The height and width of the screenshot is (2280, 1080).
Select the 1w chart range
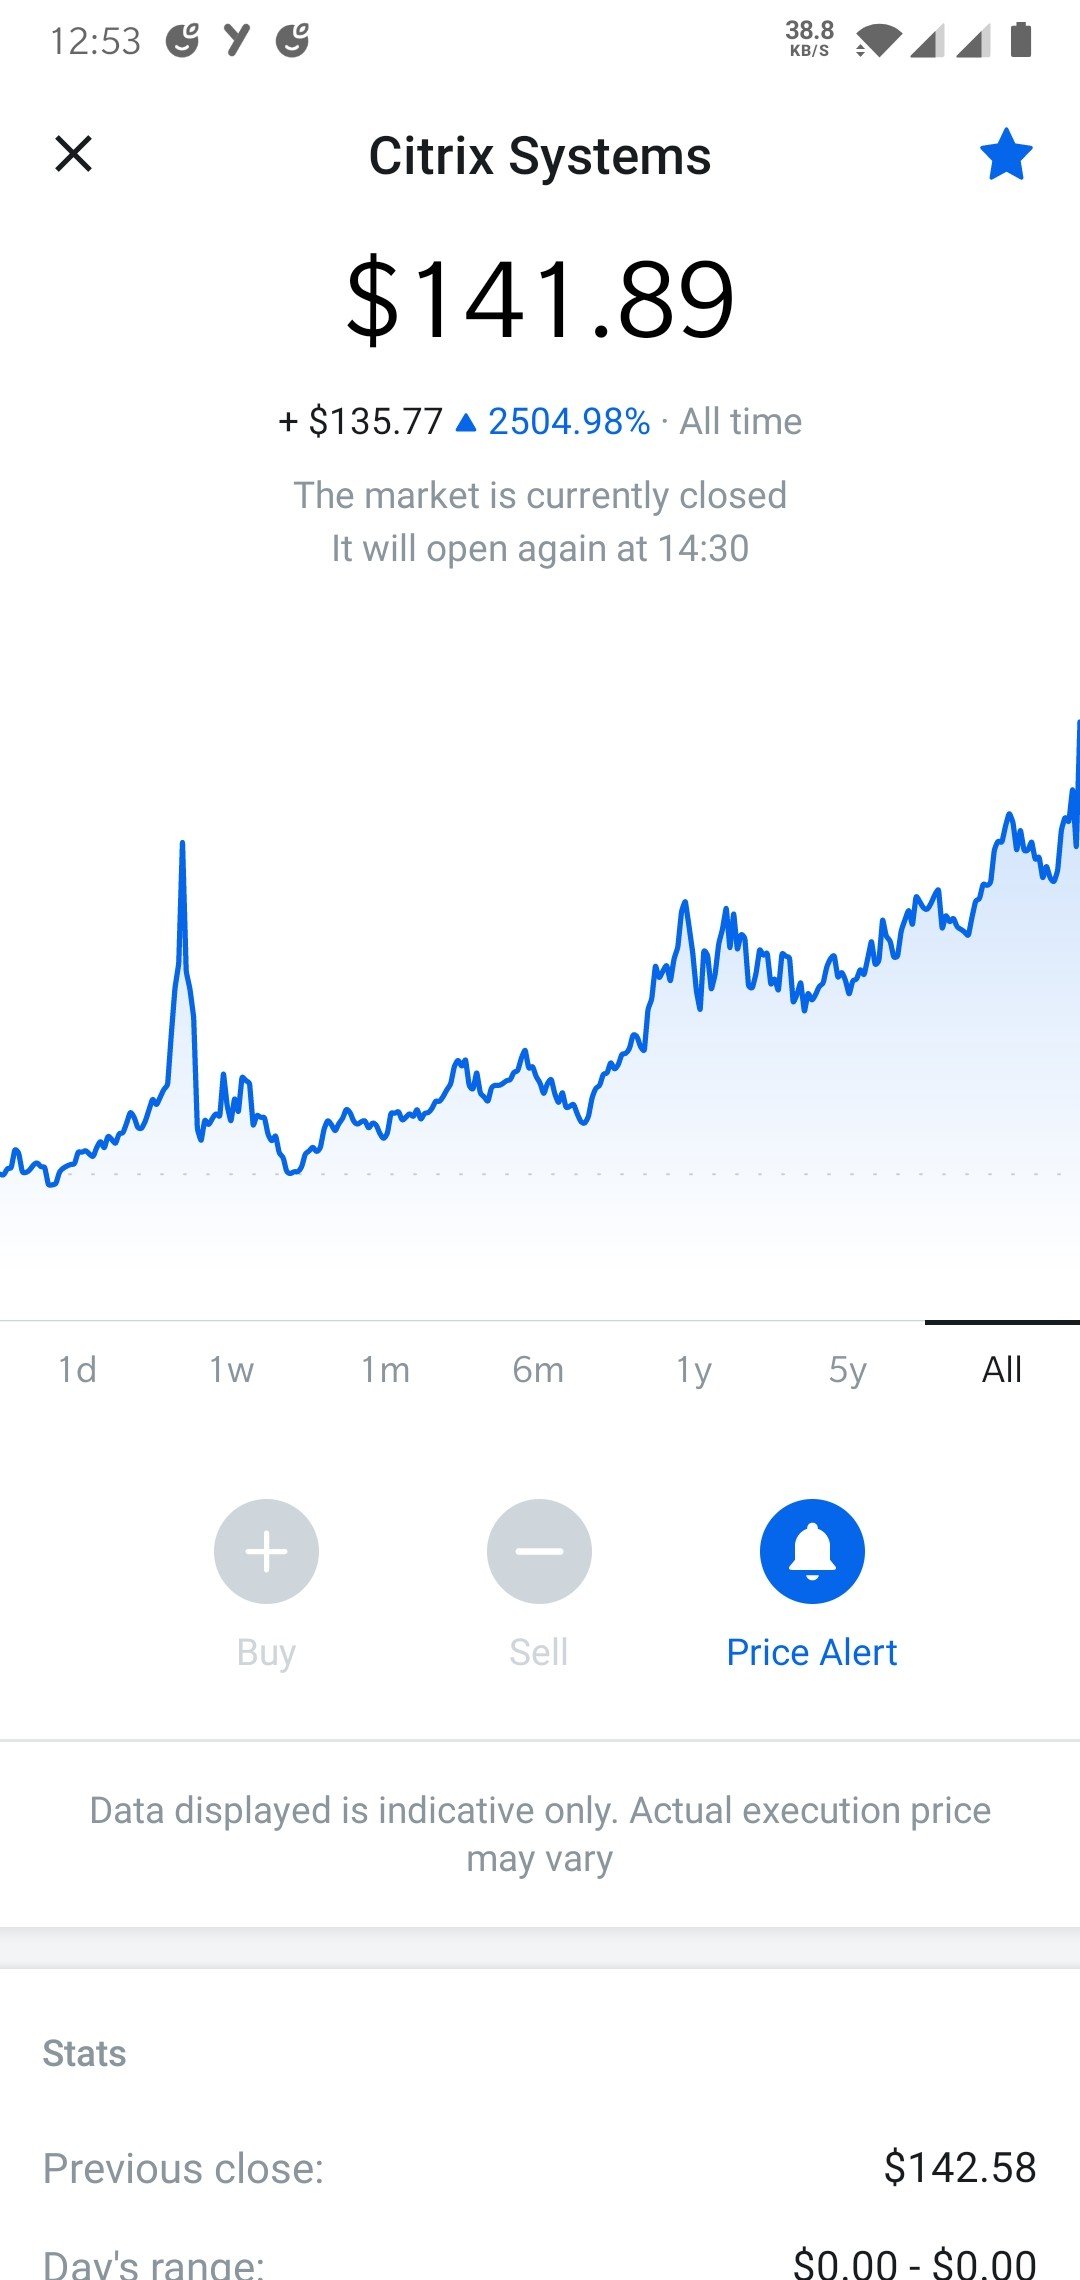click(231, 1369)
